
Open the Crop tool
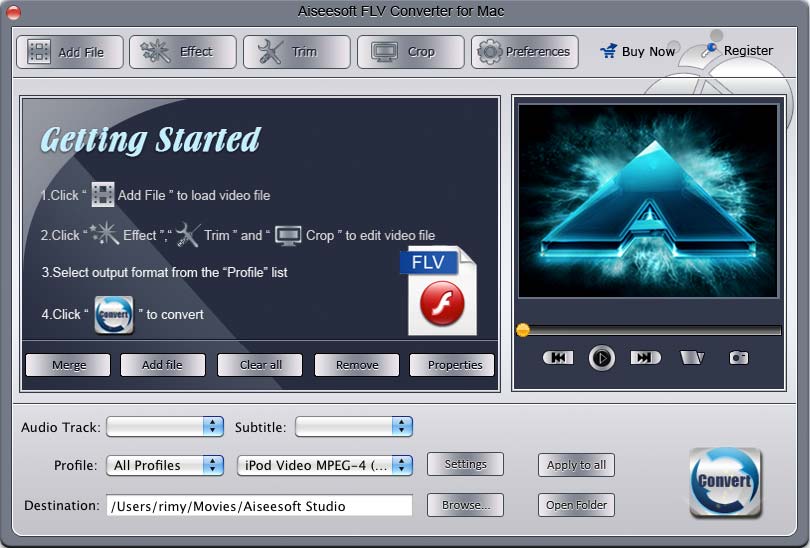point(411,52)
